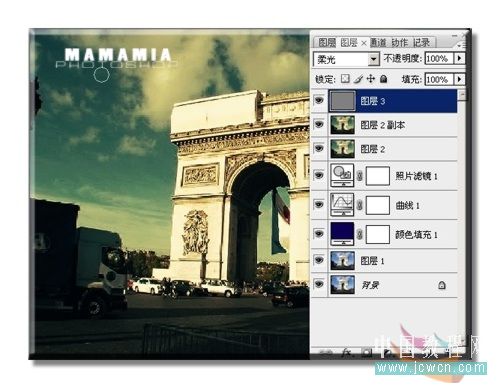This screenshot has width=500, height=388.
Task: Click the thumbnail of 图层 2 副本
Action: click(342, 125)
